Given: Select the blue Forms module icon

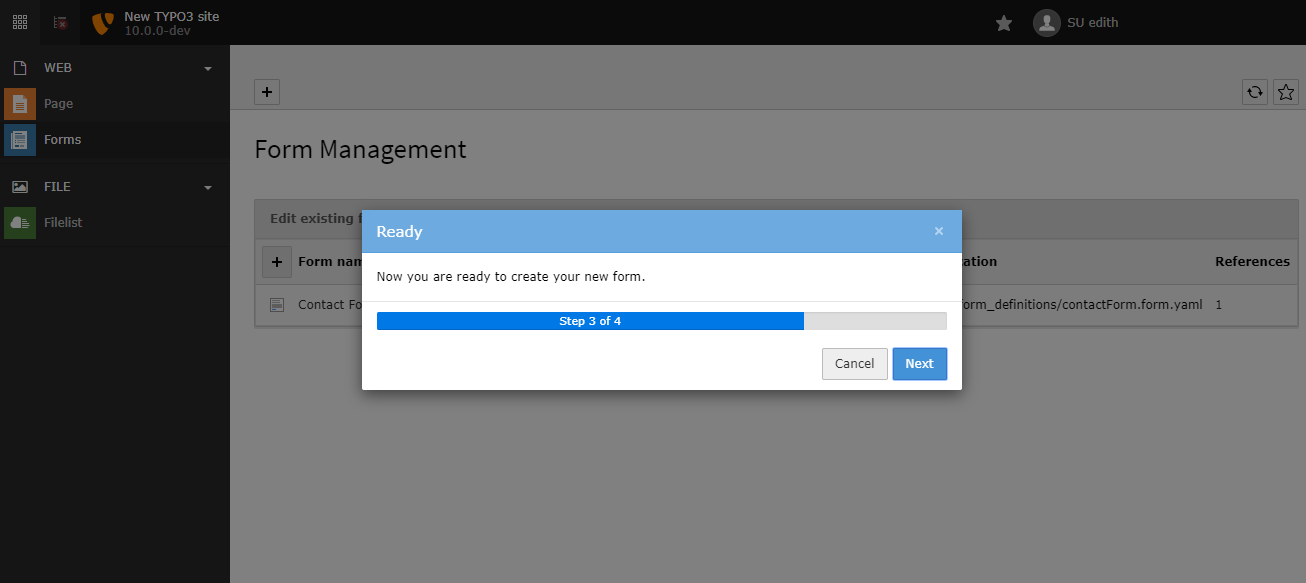Looking at the screenshot, I should coord(19,139).
